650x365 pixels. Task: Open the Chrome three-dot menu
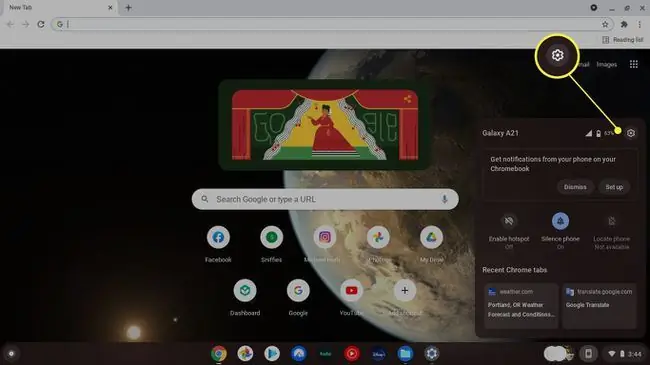tap(640, 24)
